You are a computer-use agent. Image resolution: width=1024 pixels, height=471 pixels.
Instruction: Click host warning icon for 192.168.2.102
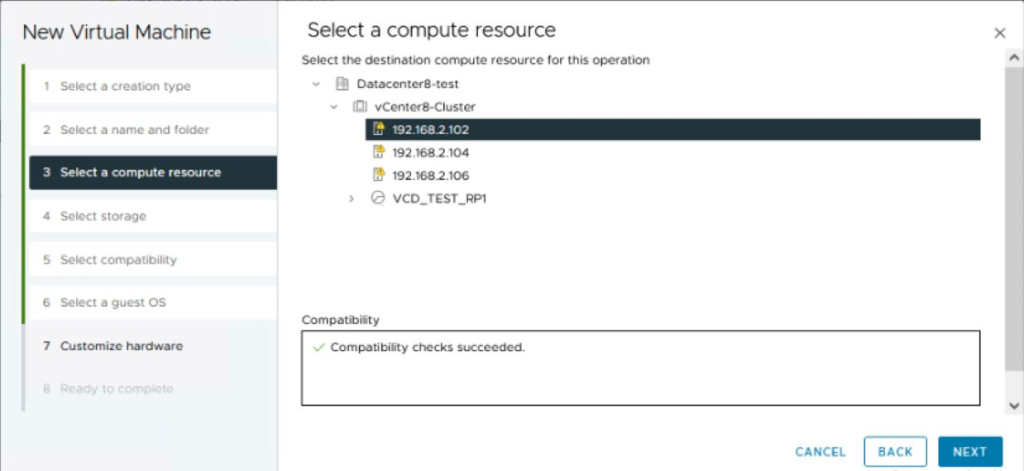pyautogui.click(x=379, y=129)
